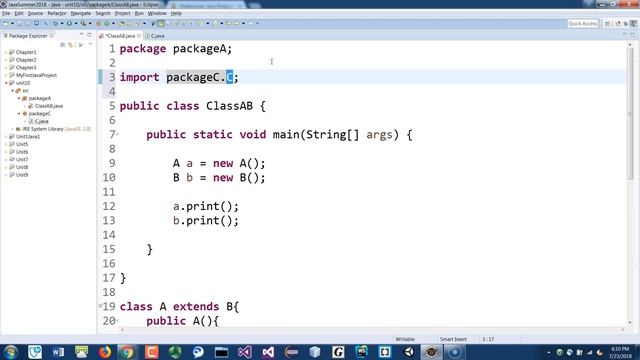The image size is (640, 360).
Task: Fold the main method at line 7
Action: coord(118,133)
